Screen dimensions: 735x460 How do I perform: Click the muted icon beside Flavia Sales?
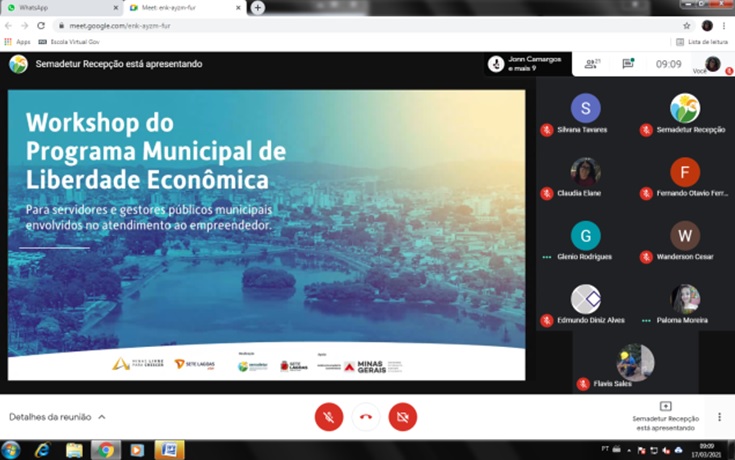point(583,384)
